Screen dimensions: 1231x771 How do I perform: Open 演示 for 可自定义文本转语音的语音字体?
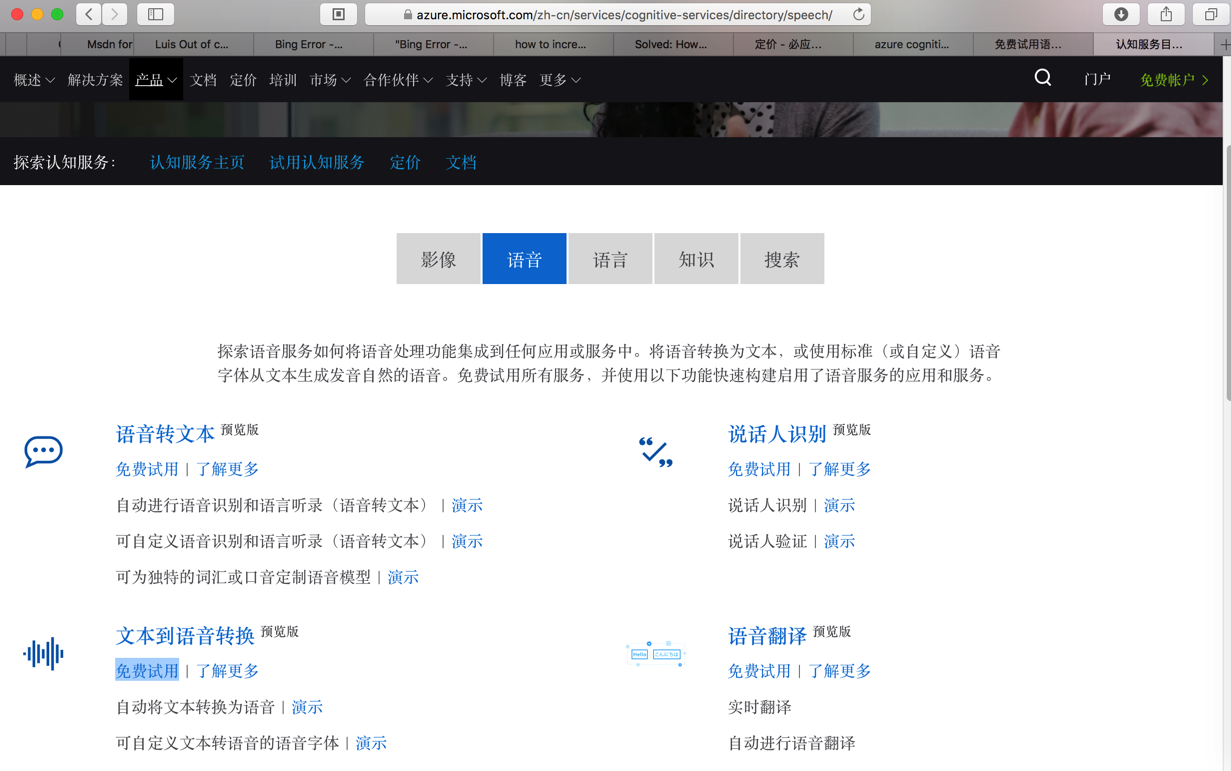(x=371, y=743)
